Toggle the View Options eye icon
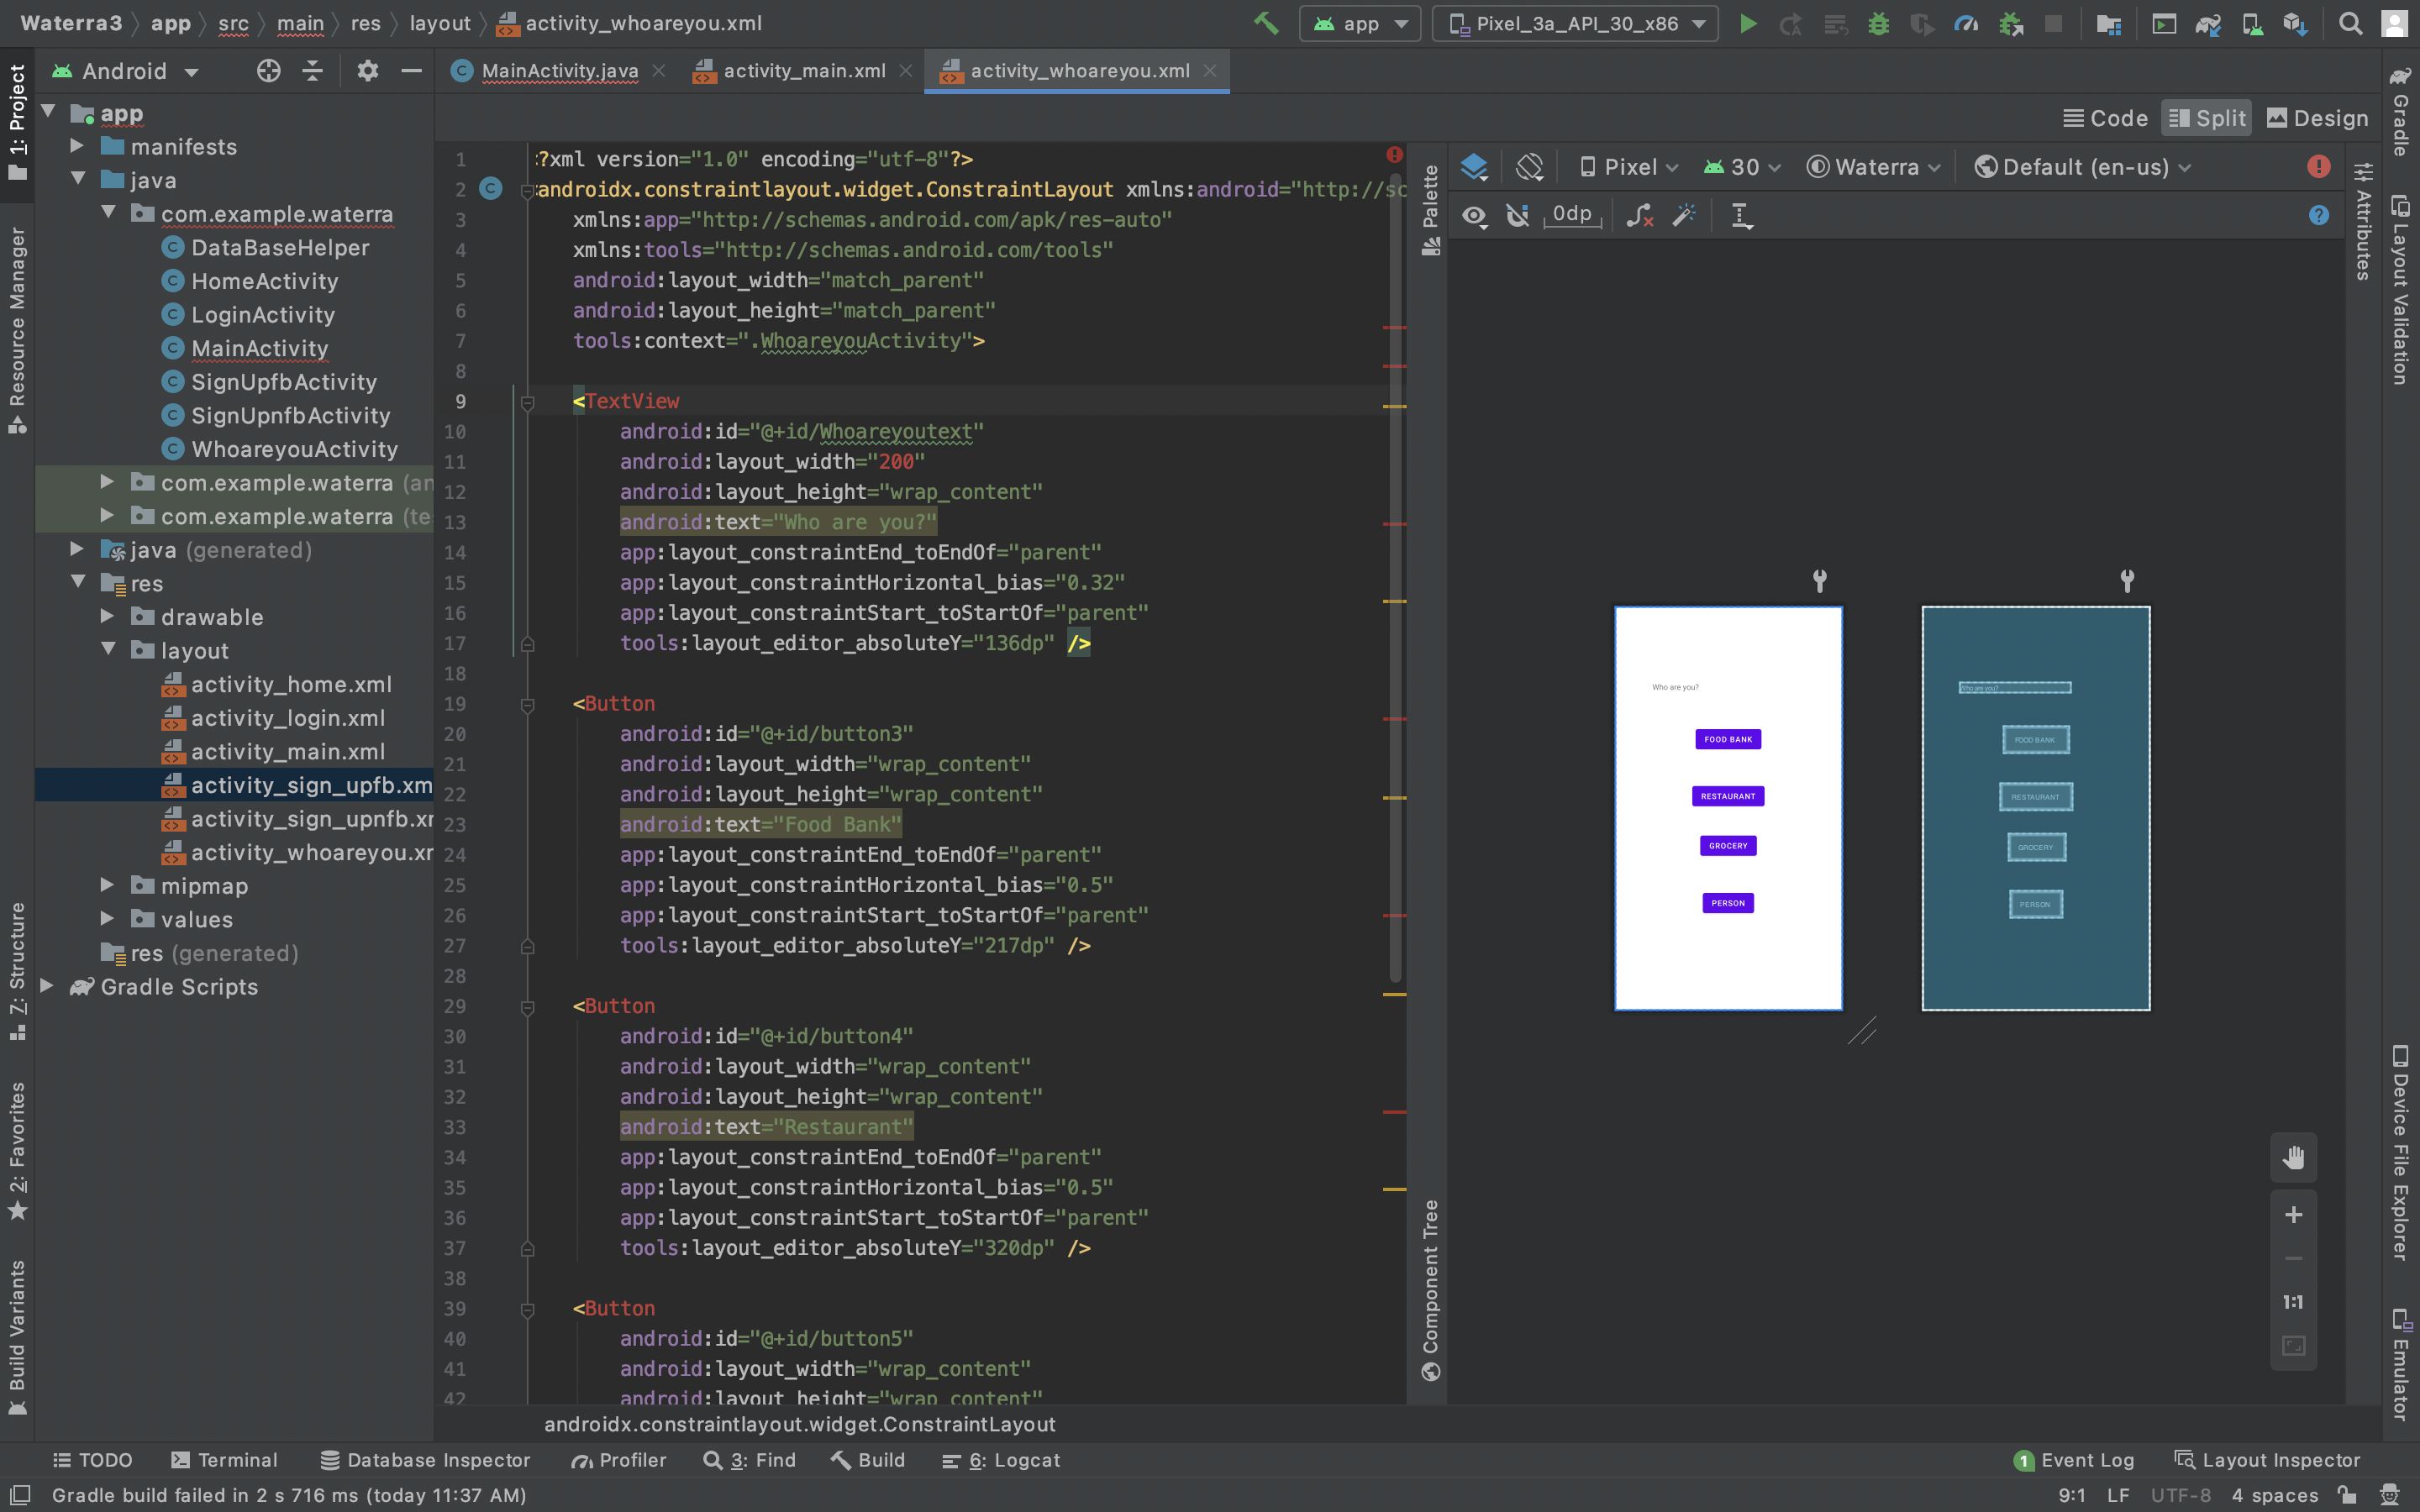 click(1473, 216)
